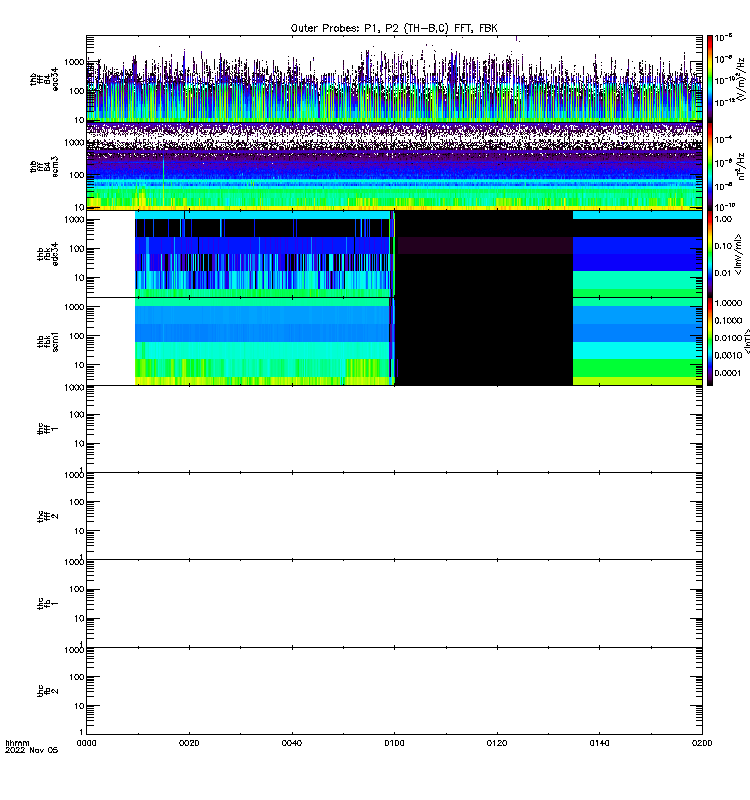Click the empty 'thc fb 2' plot panel
This screenshot has height=800, width=750.
tap(394, 691)
